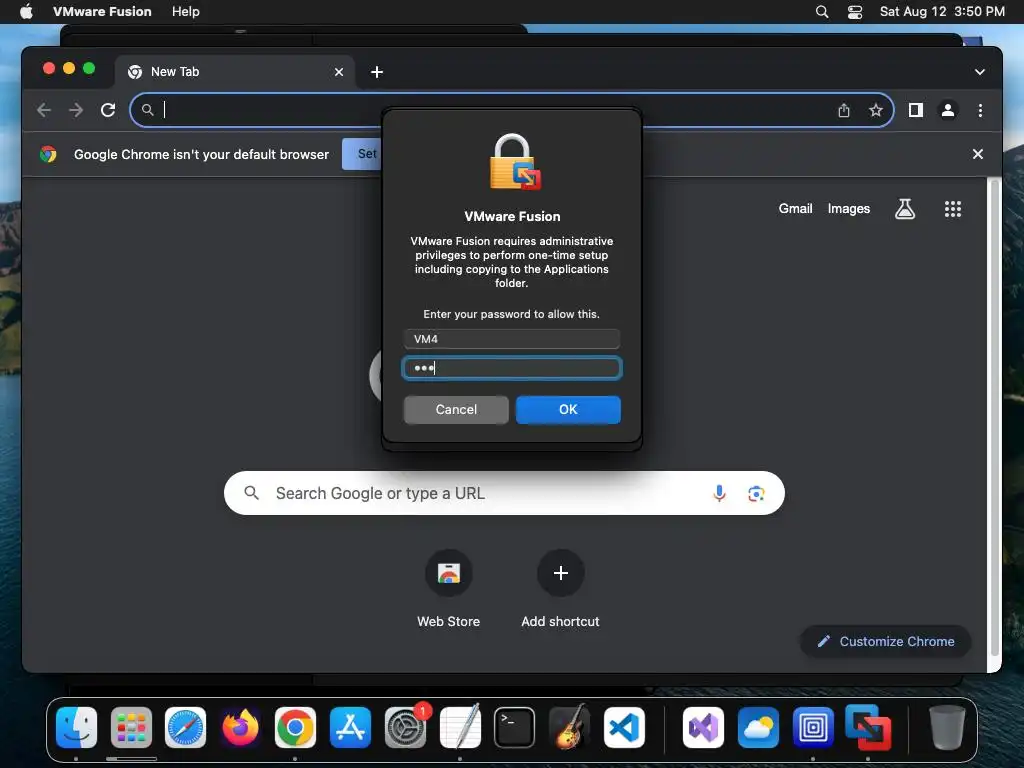Viewport: 1024px width, 768px height.
Task: Click the VM4 username field
Action: [511, 339]
